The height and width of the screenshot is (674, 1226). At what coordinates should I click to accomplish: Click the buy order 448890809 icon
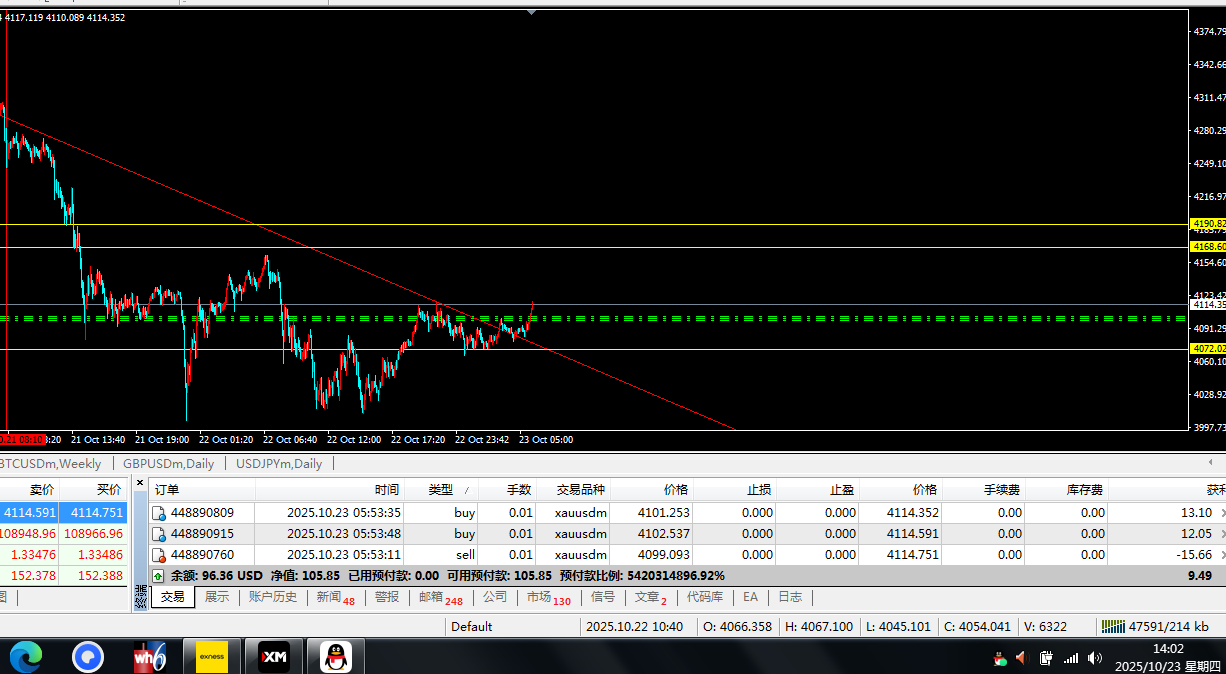pos(158,513)
